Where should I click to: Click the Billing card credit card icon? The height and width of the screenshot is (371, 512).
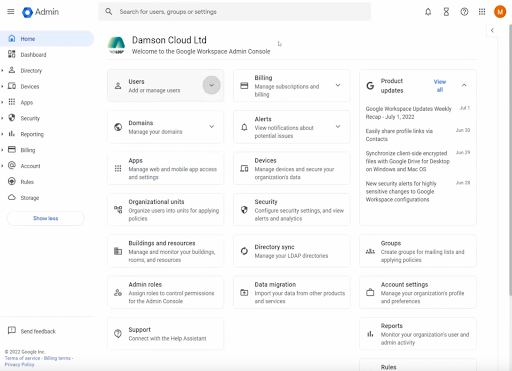[x=244, y=86]
